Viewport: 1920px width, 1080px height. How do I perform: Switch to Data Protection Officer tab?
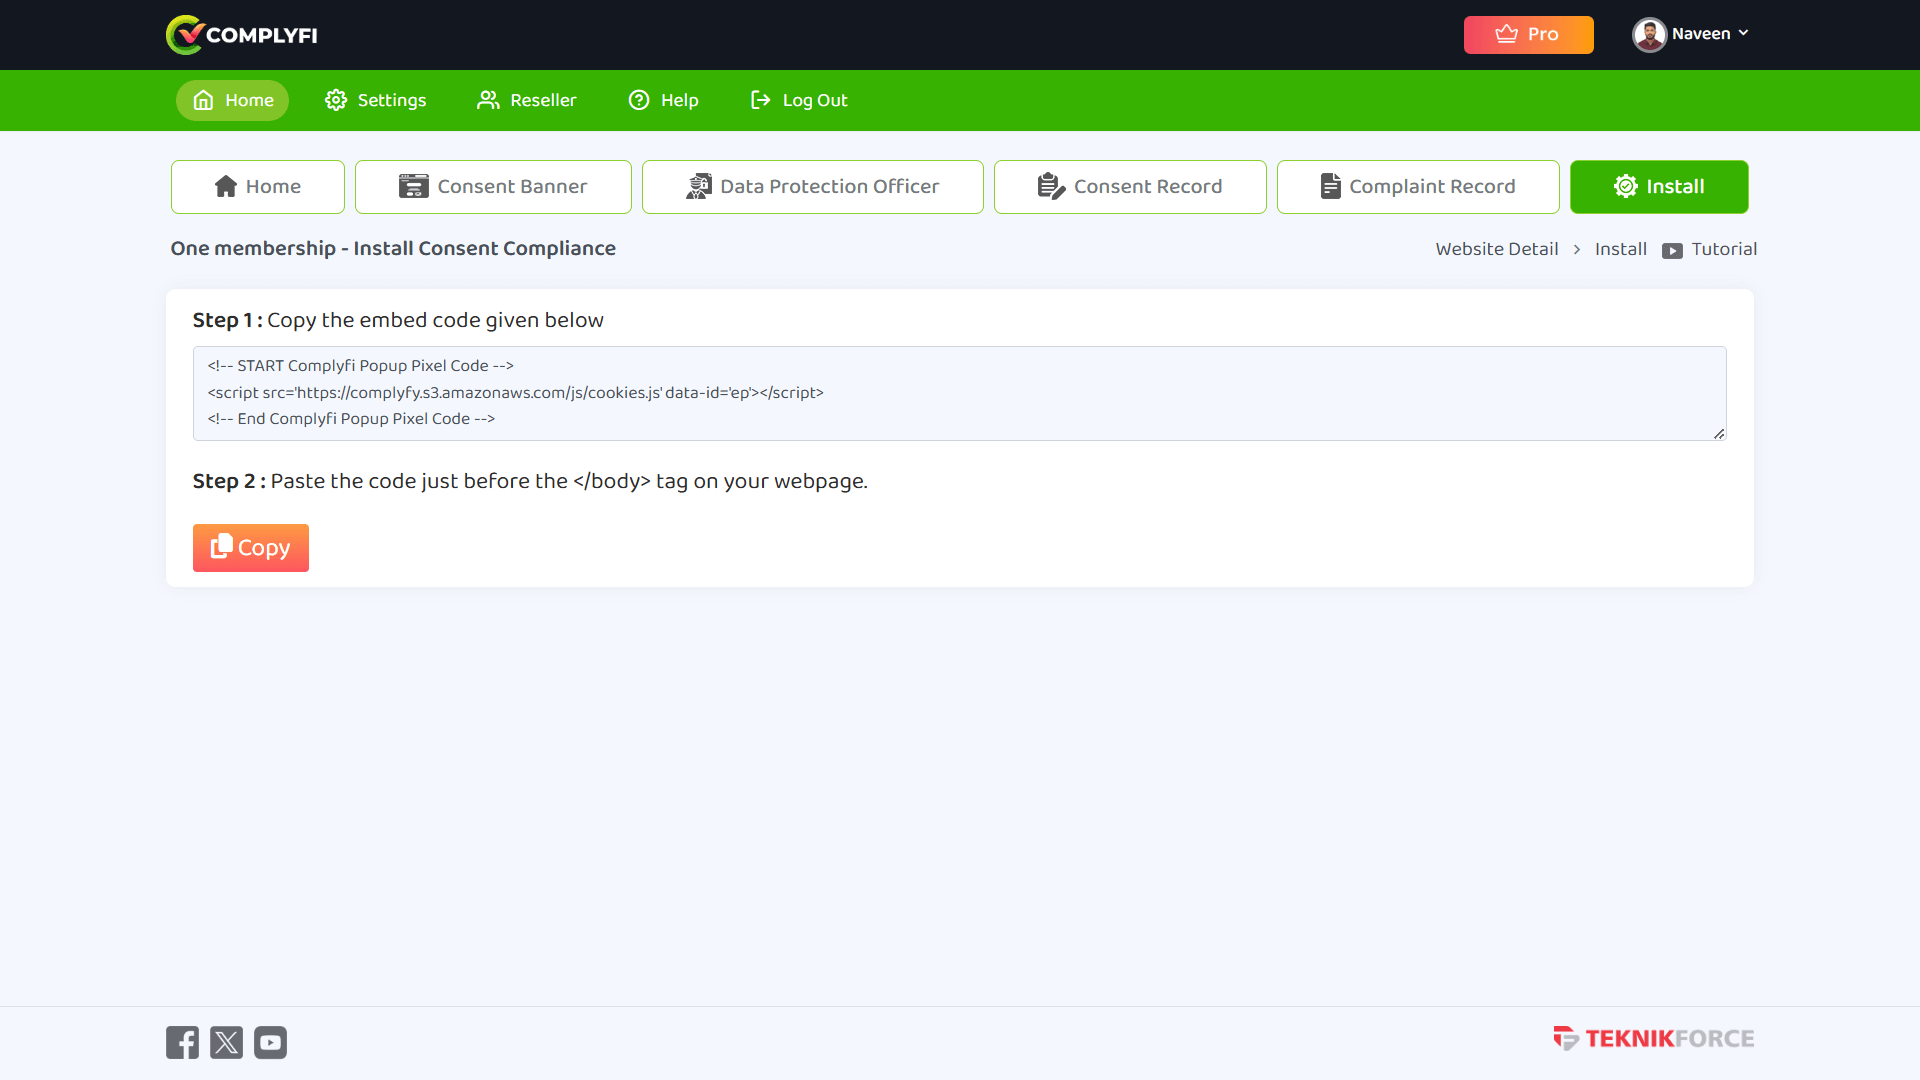(x=812, y=187)
